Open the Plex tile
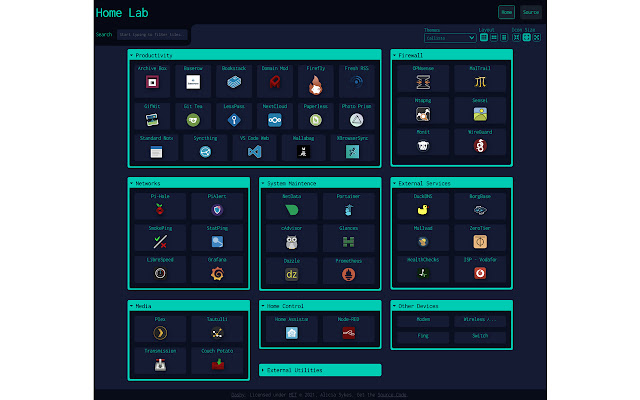The height and width of the screenshot is (400, 640). click(x=160, y=329)
